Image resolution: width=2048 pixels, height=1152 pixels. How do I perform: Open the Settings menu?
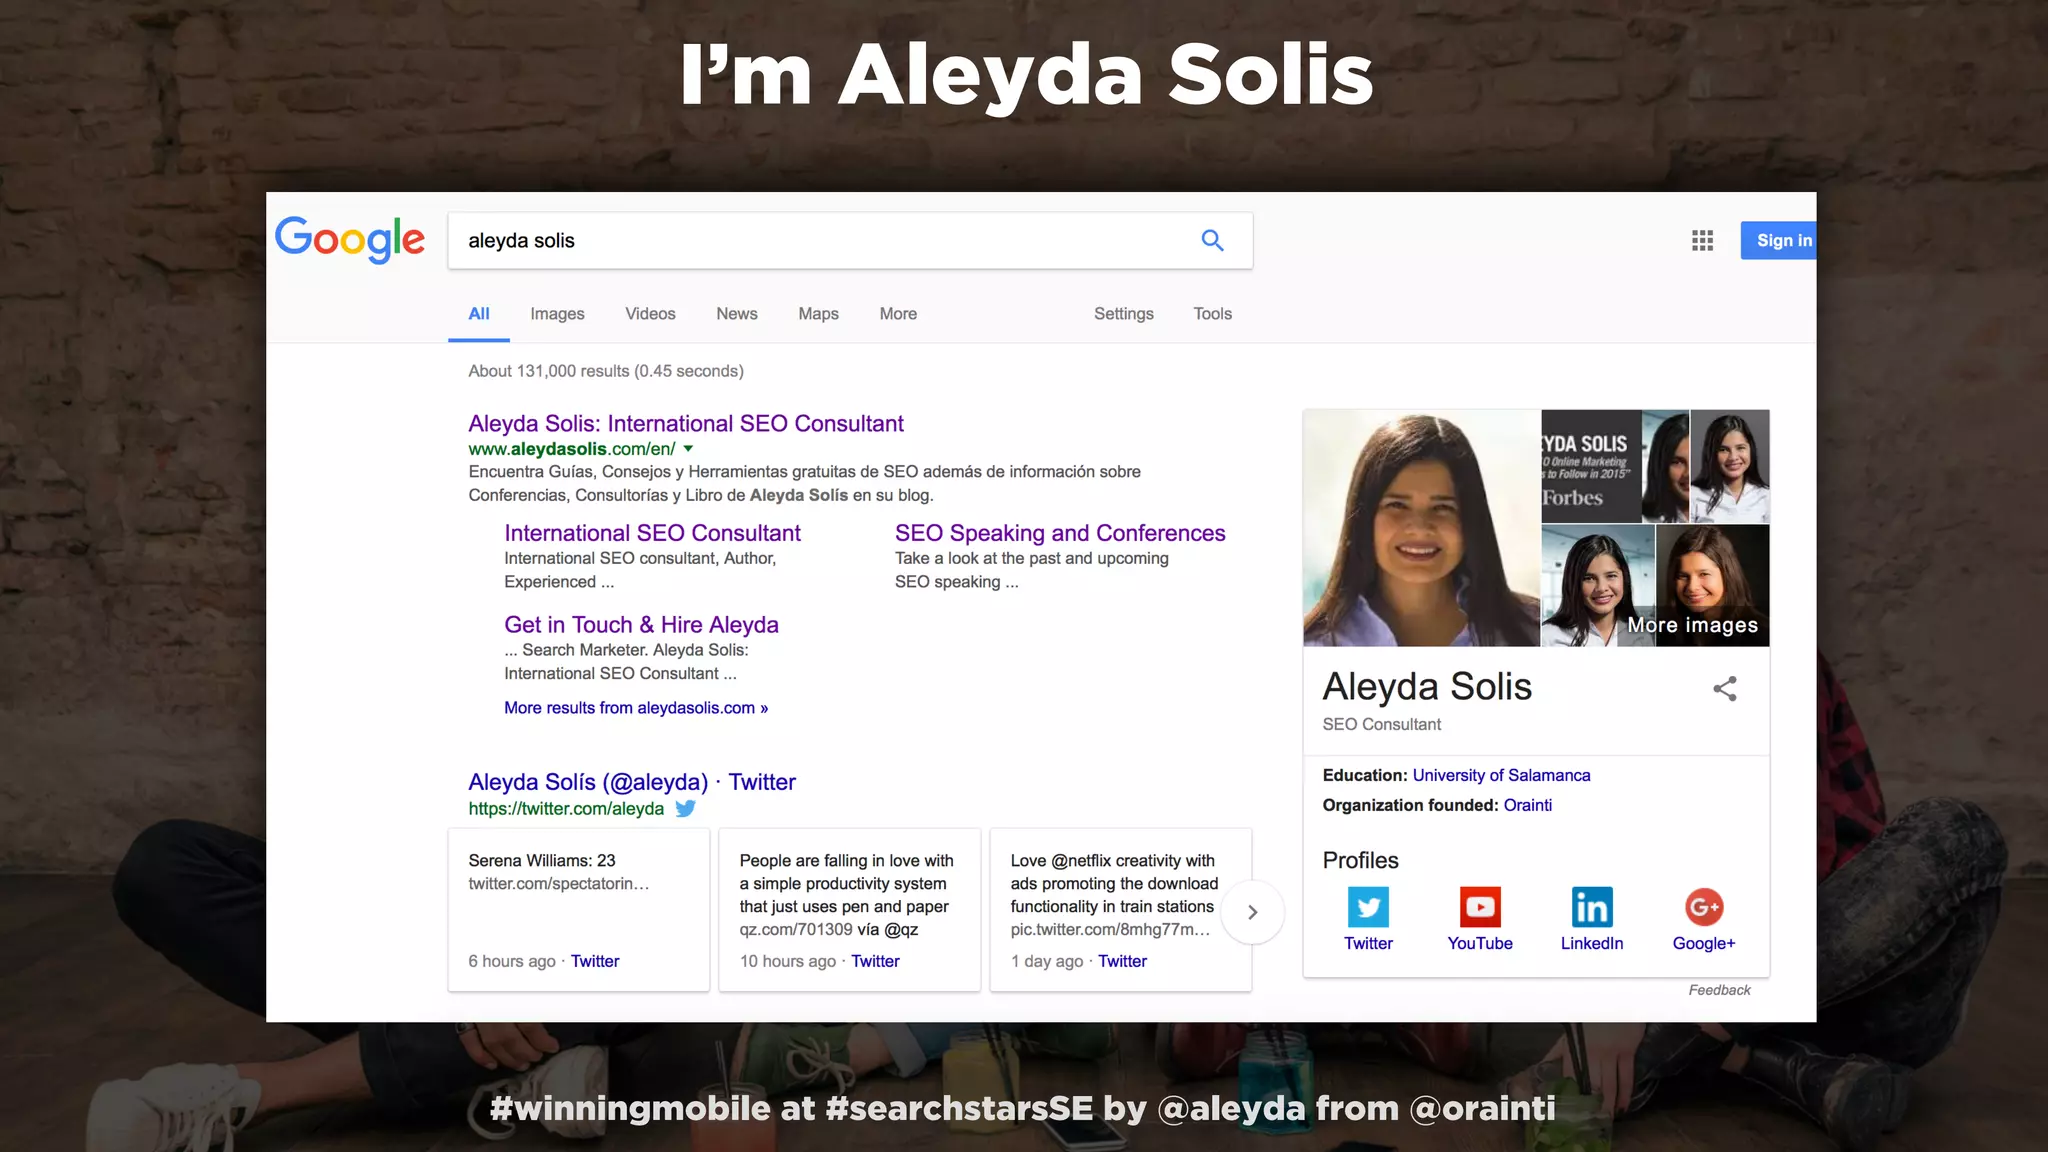point(1123,314)
